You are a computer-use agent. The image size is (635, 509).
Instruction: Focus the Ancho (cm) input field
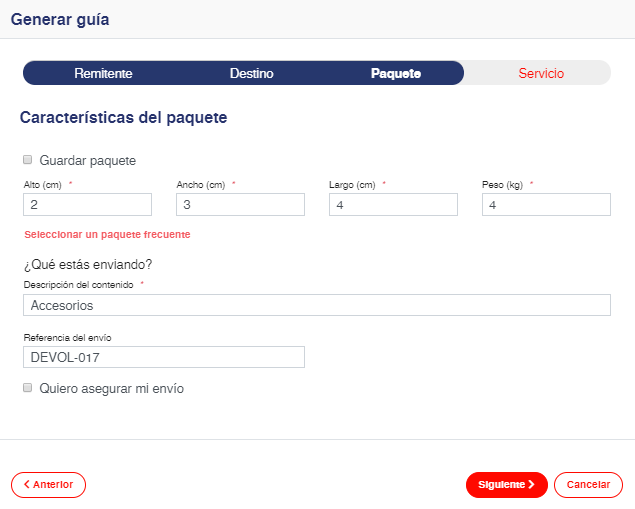(x=240, y=204)
